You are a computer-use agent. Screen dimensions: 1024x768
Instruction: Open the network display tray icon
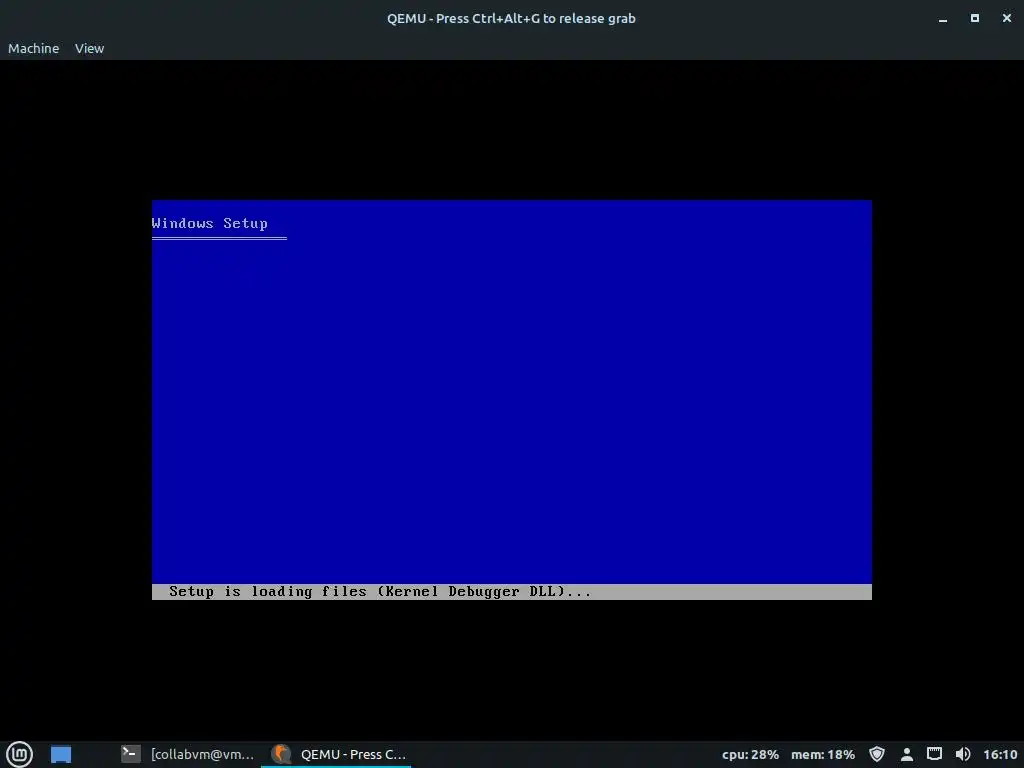point(935,754)
